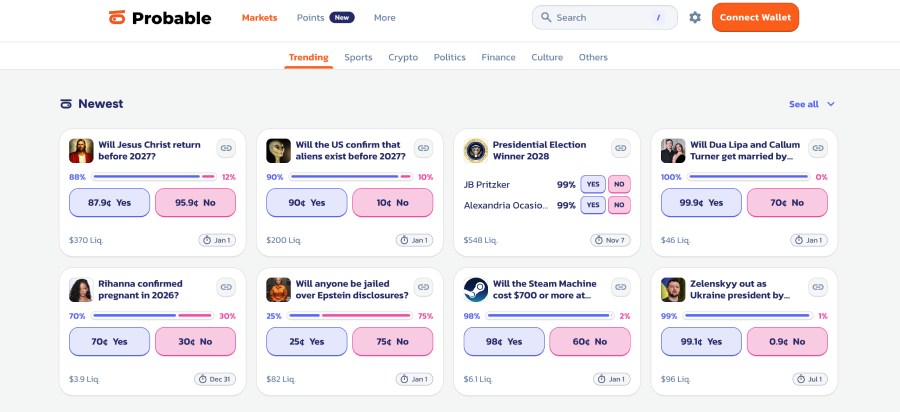Screen dimensions: 900x412
Task: Copy link for Zelenskyy market
Action: (x=818, y=287)
